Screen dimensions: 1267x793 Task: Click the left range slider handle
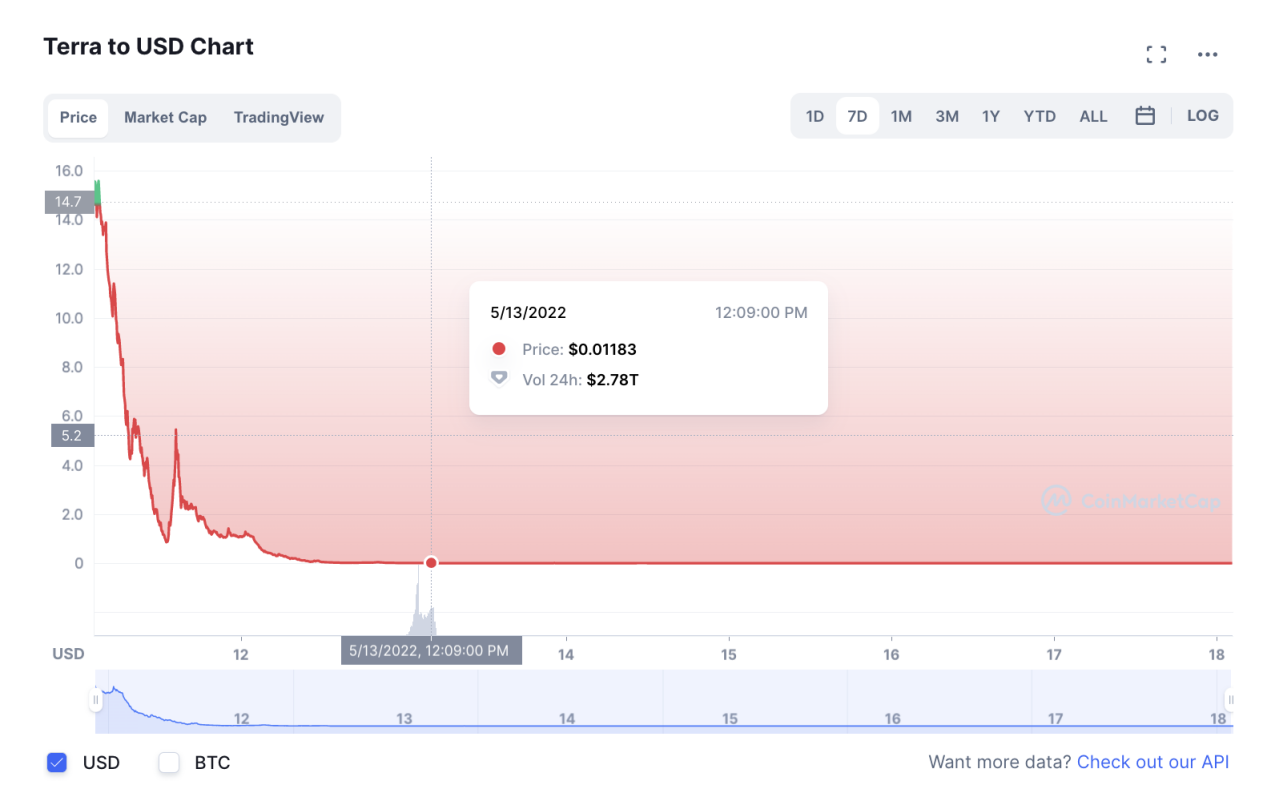[96, 700]
